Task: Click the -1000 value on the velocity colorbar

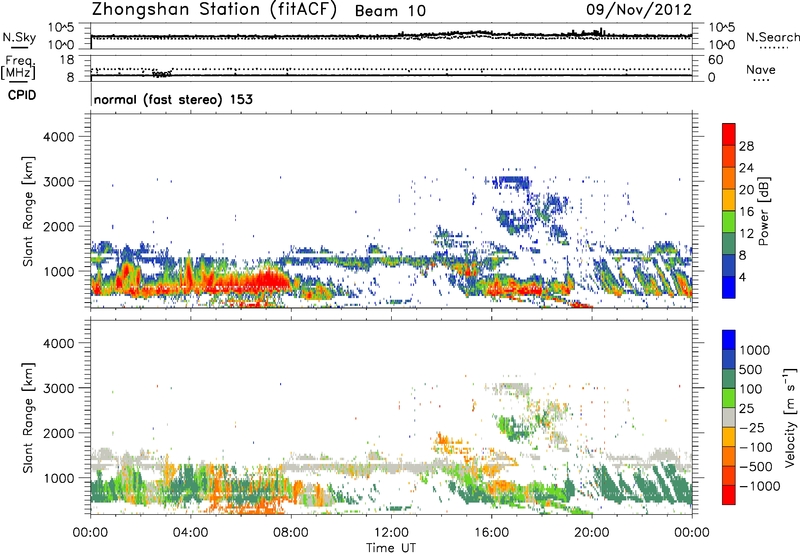Action: click(x=760, y=486)
